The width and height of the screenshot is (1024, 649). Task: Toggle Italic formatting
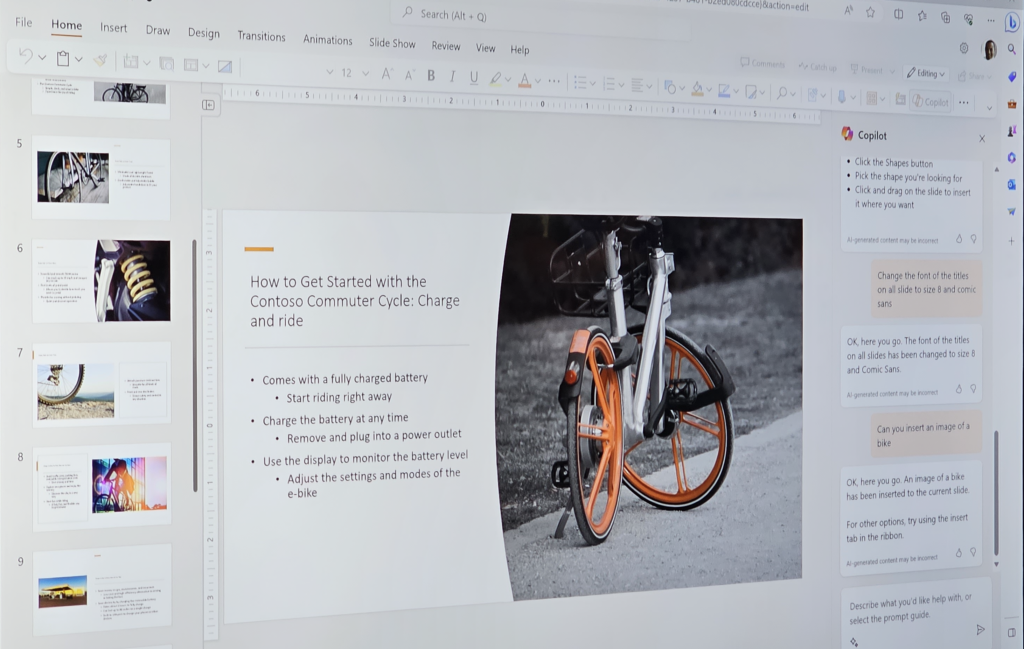coord(452,77)
